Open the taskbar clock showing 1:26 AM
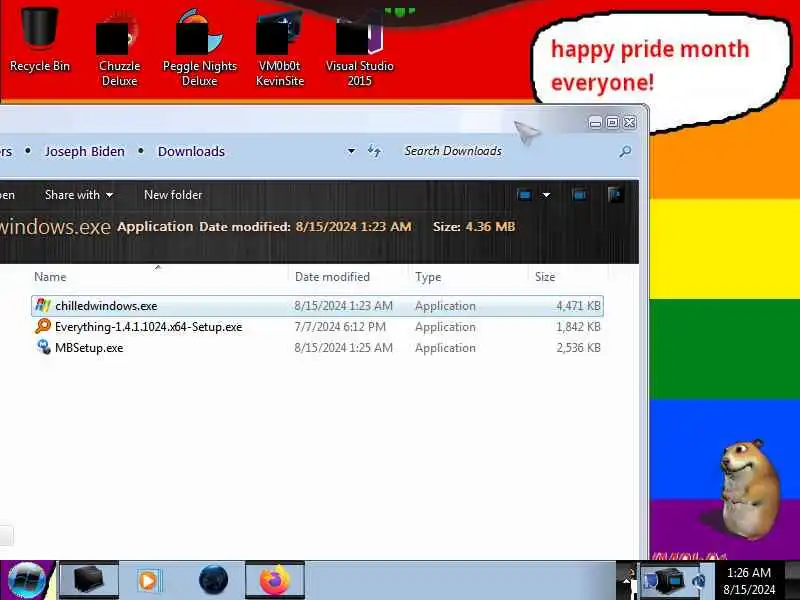 (748, 581)
